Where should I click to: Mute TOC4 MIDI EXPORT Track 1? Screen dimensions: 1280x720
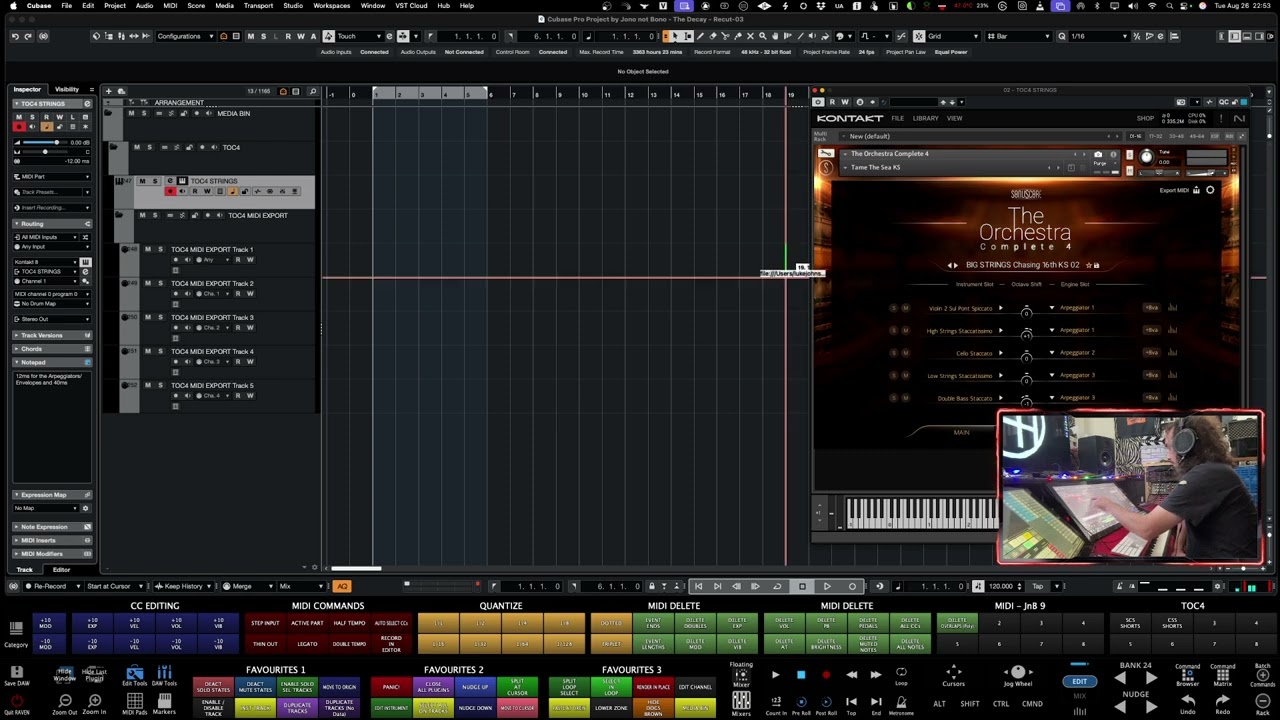point(148,249)
